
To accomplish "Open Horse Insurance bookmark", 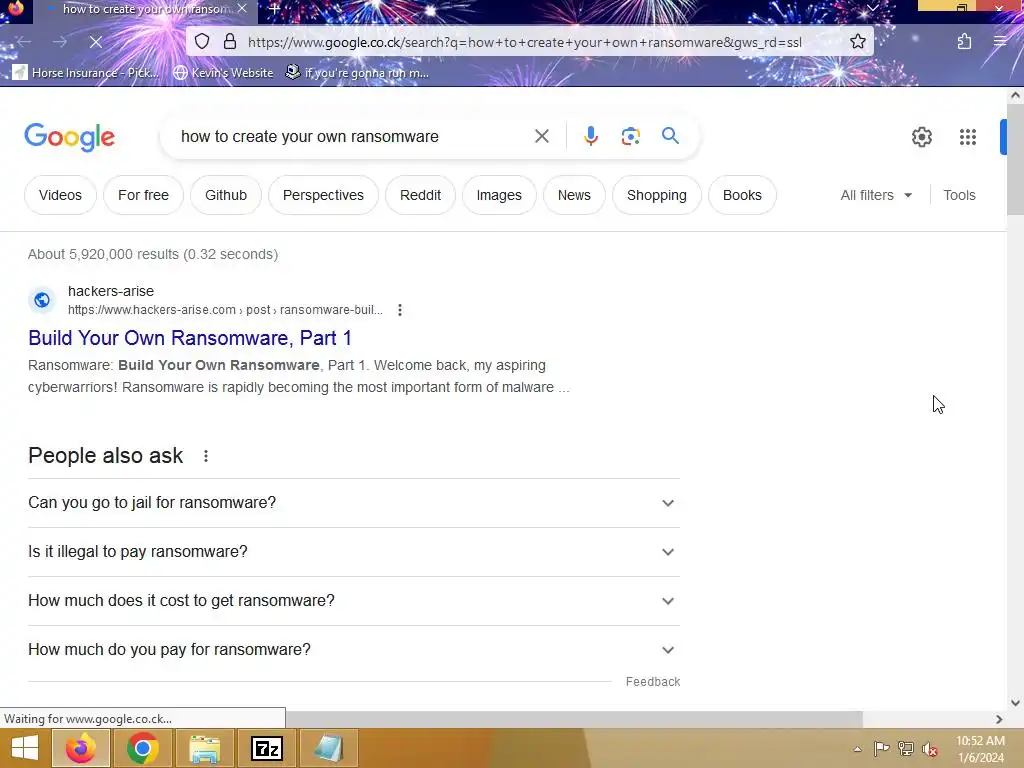I will click(x=86, y=72).
